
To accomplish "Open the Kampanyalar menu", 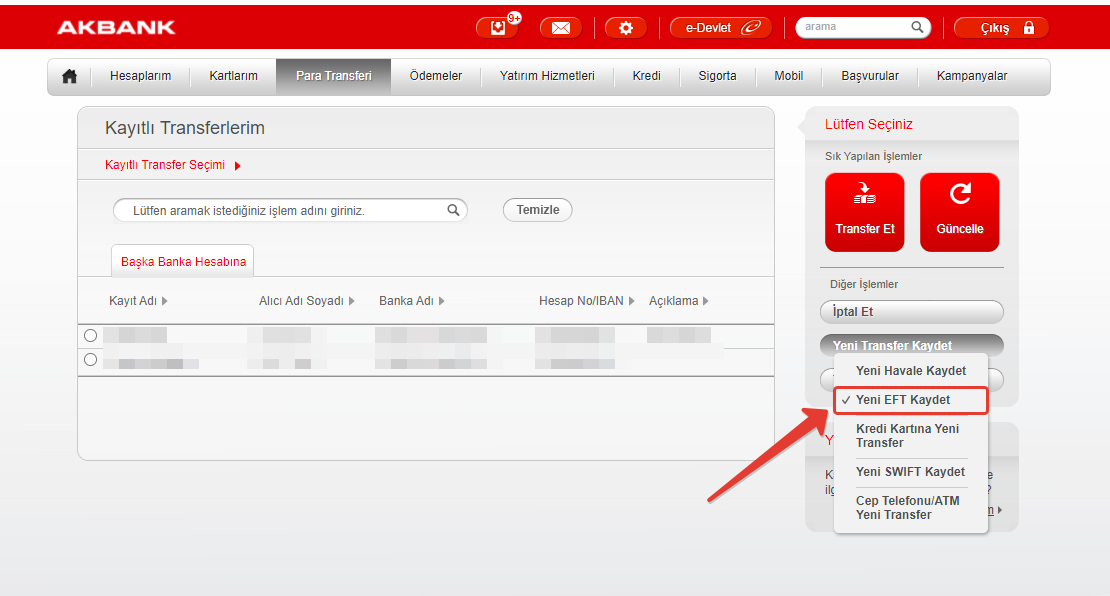I will 972,76.
